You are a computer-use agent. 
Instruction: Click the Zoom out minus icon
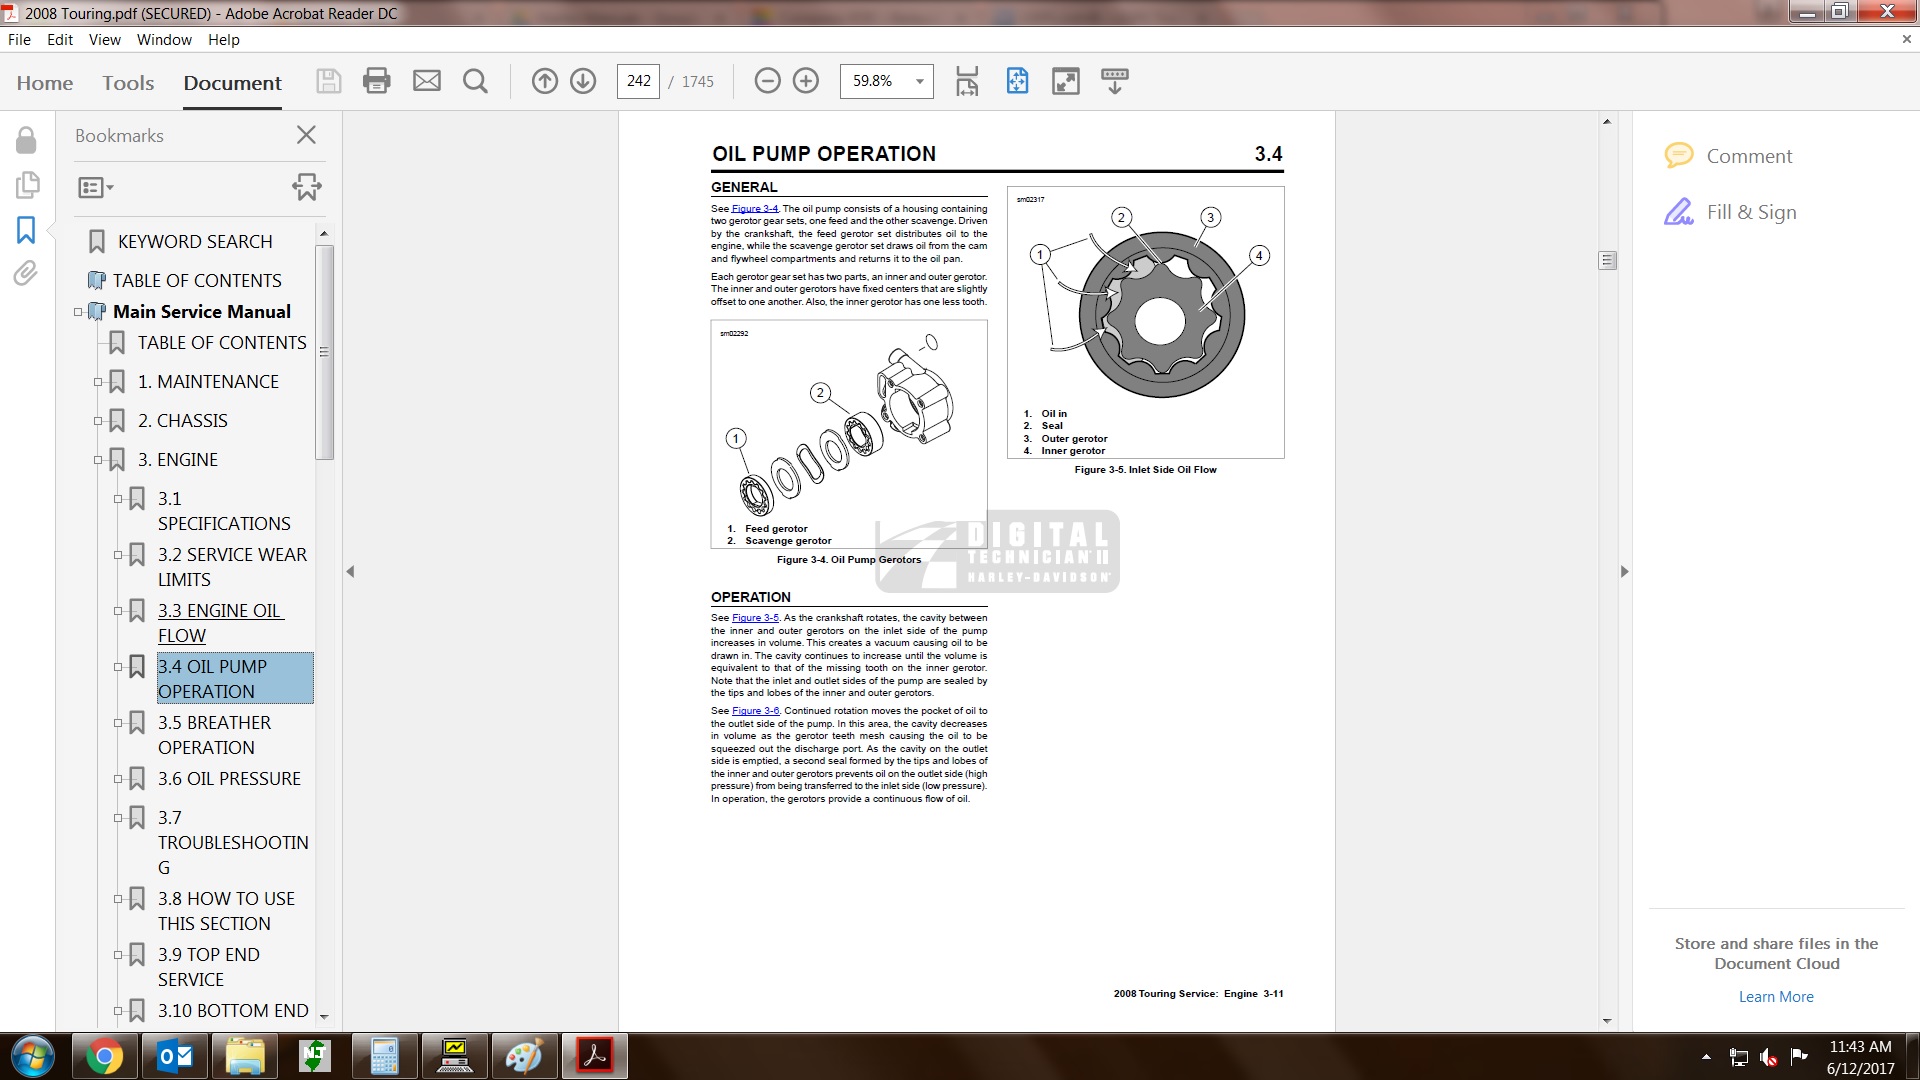pos(767,81)
